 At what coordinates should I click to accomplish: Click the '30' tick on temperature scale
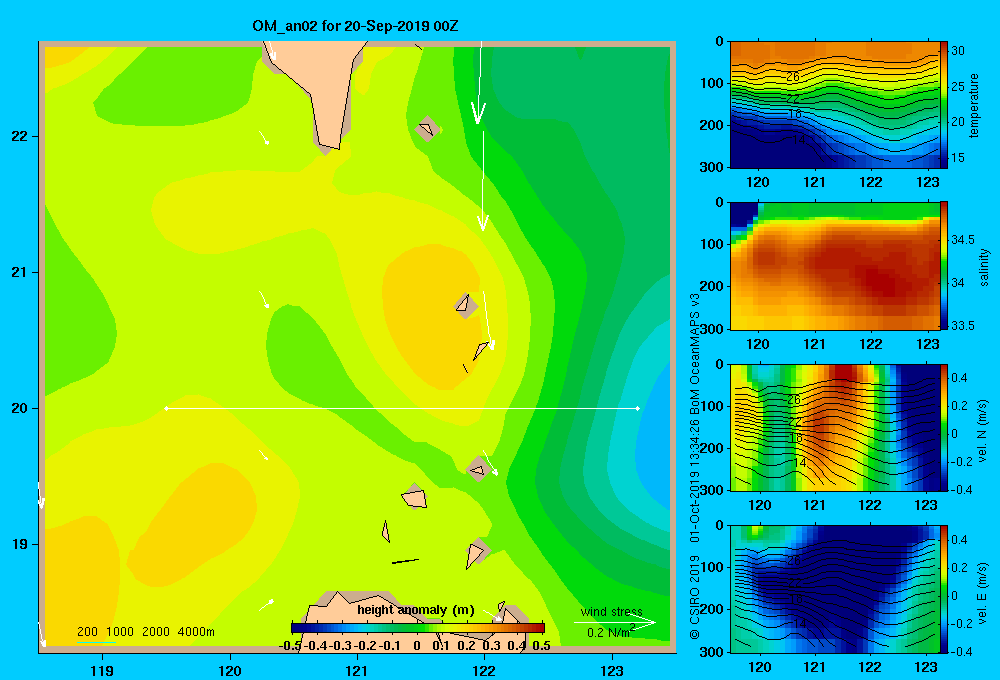(x=957, y=50)
